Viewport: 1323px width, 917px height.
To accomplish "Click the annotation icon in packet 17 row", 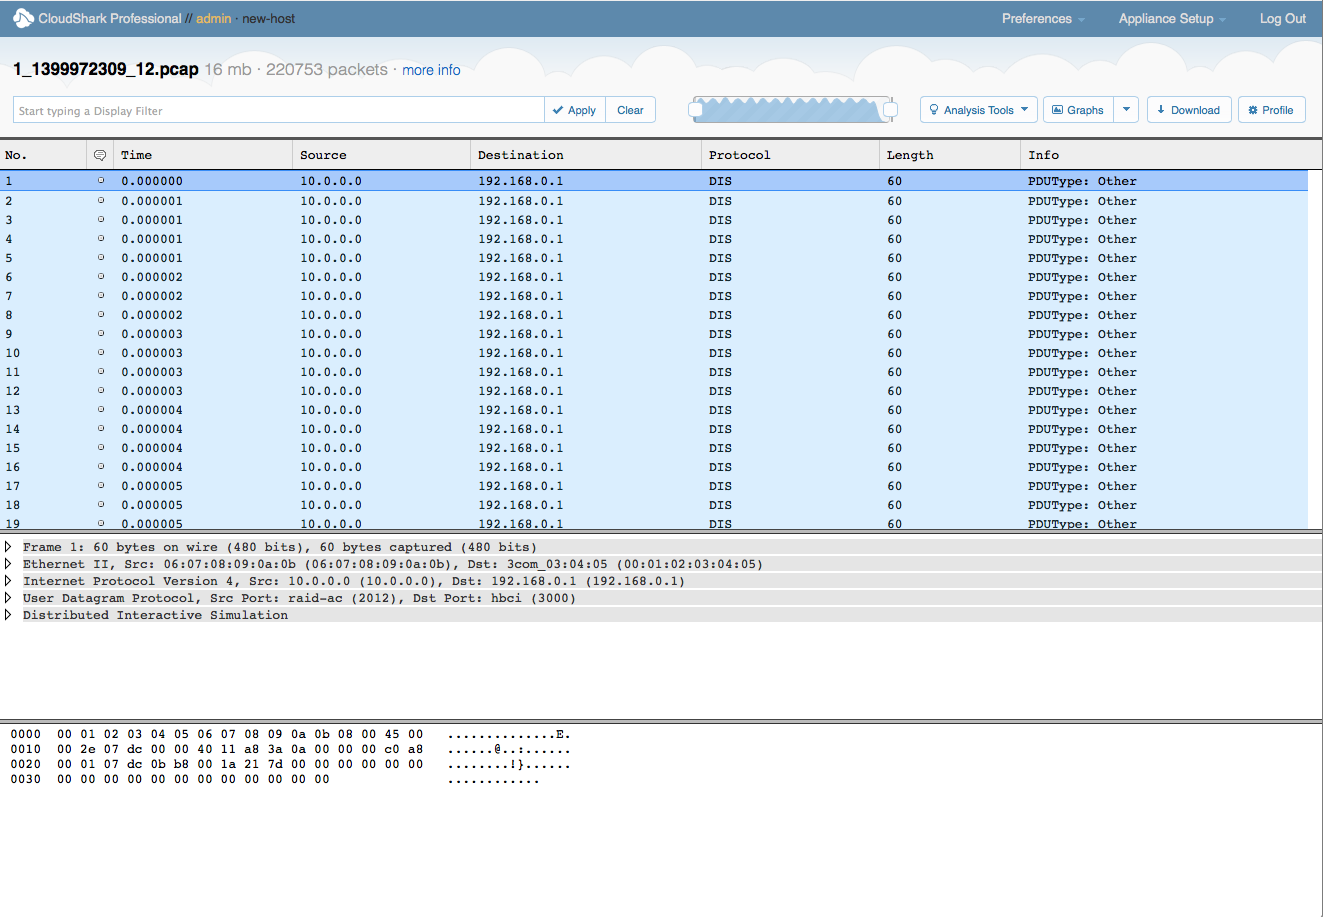I will click(x=100, y=485).
